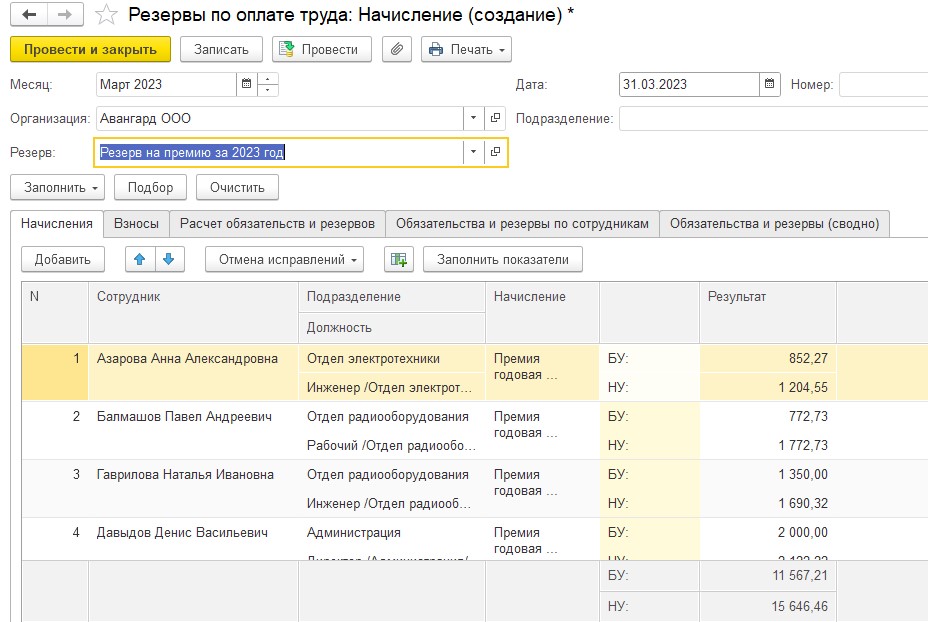Increase month with the stepper up arrow
Screen dimensions: 928x622
point(268,79)
